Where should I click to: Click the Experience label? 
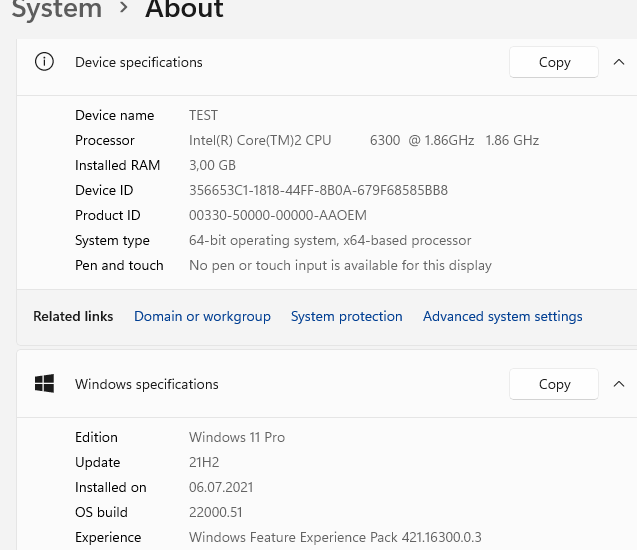pyautogui.click(x=108, y=537)
